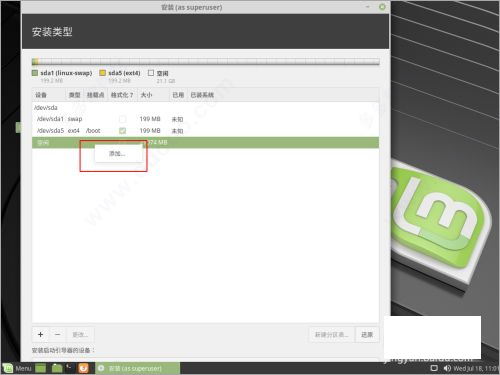Open the Mint Menu button
This screenshot has width=500, height=375.
click(x=17, y=368)
